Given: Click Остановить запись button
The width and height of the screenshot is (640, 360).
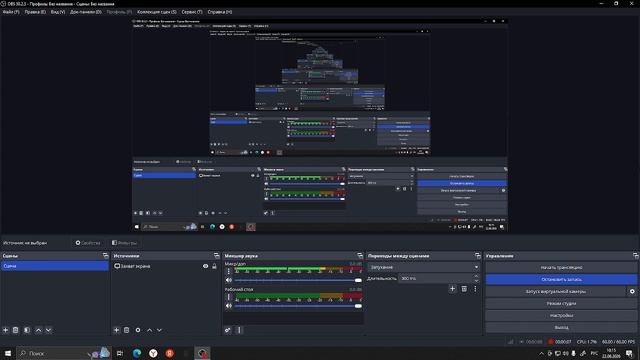Looking at the screenshot, I should 561,280.
